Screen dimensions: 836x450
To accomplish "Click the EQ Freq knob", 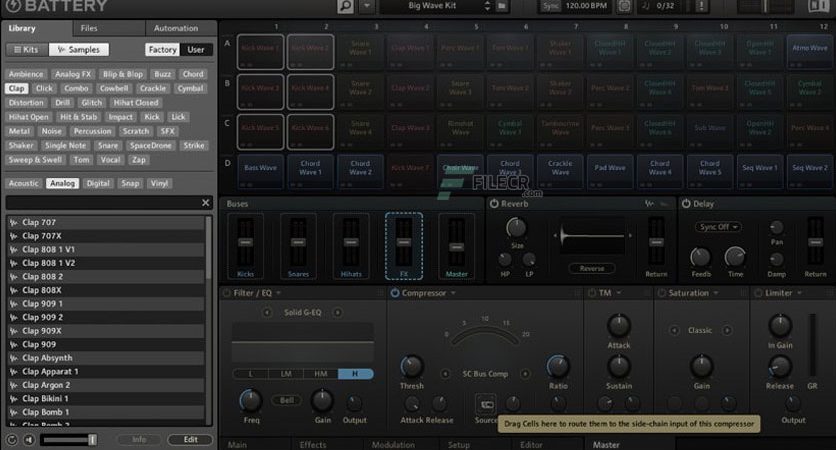I will tap(251, 400).
